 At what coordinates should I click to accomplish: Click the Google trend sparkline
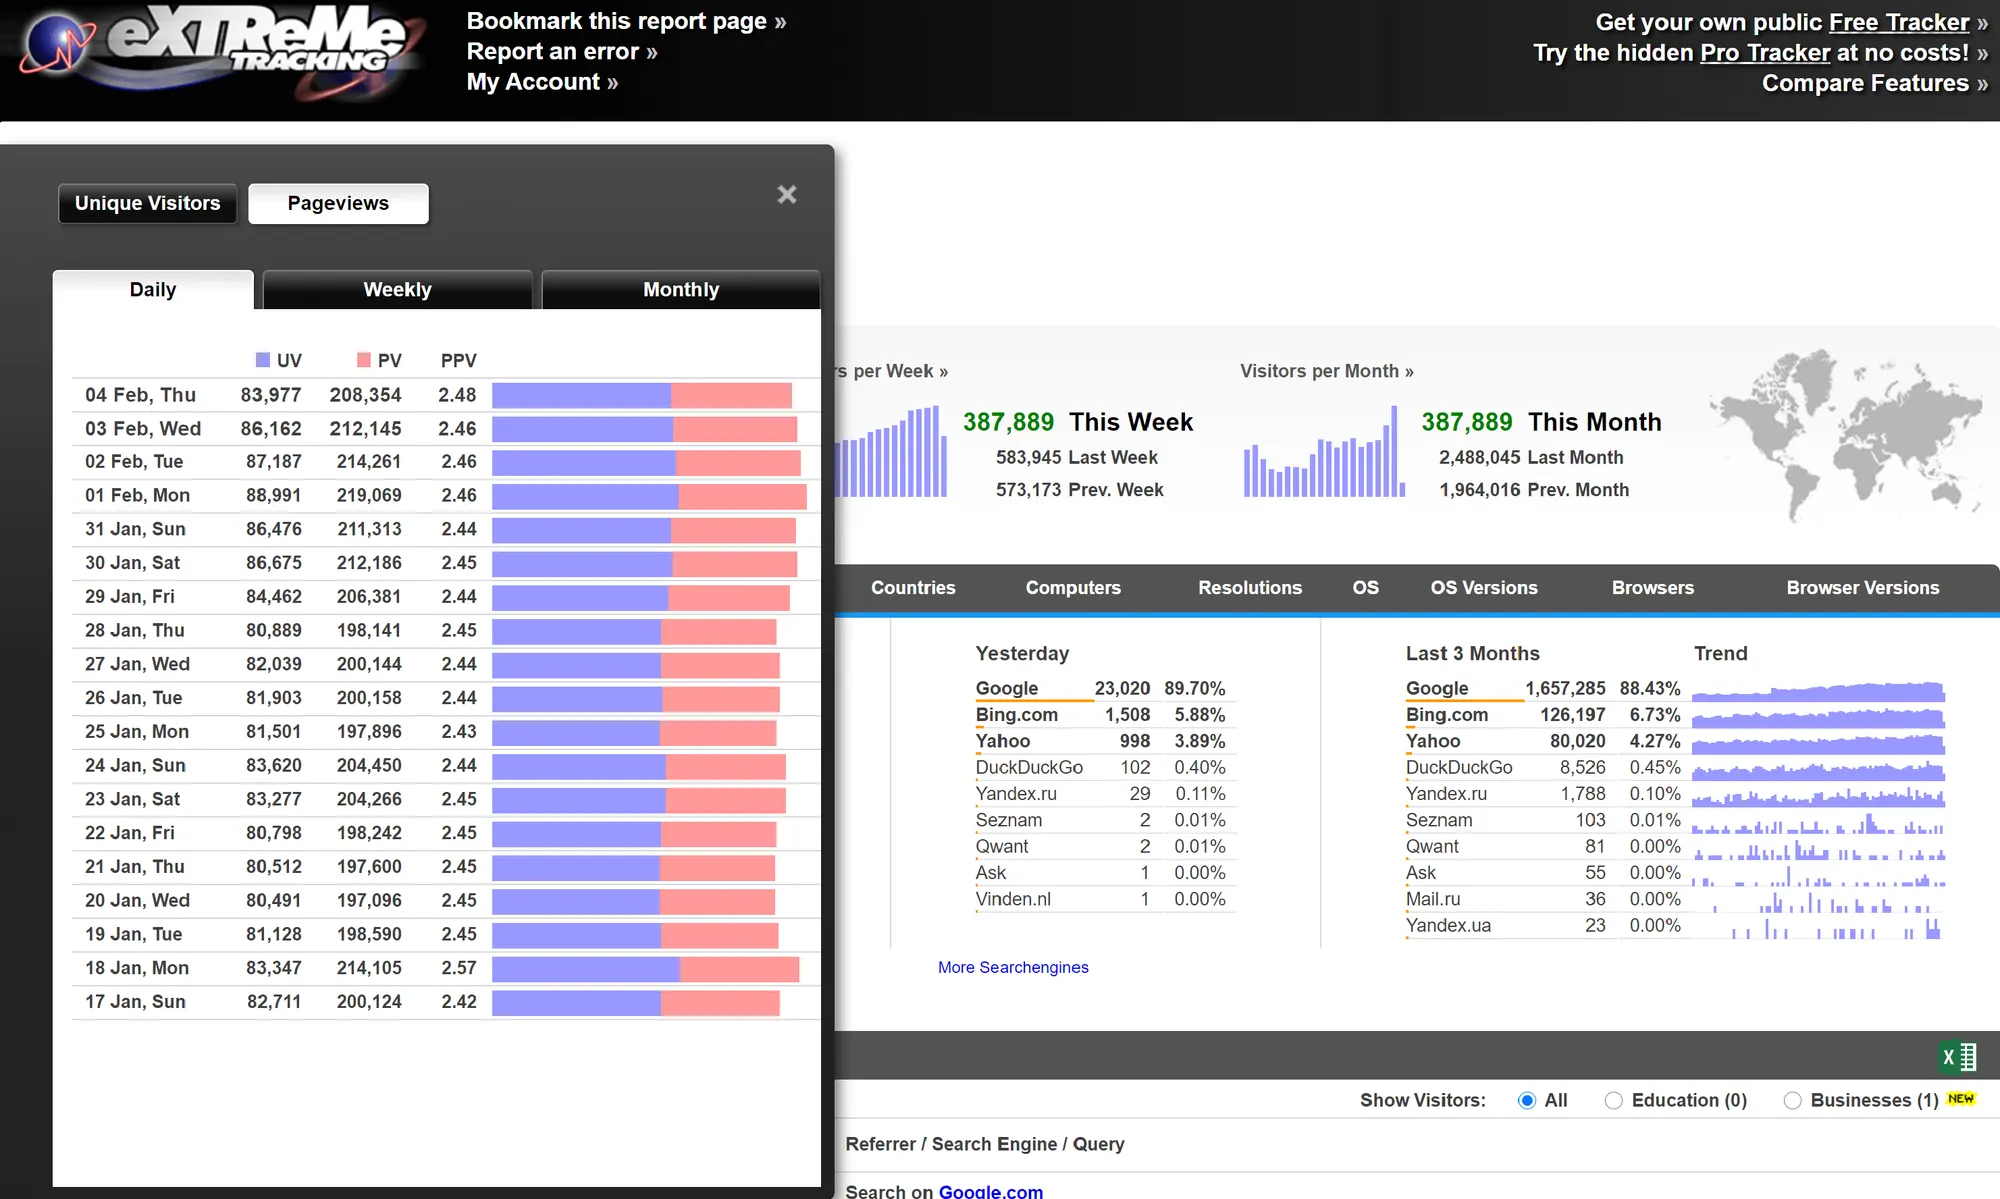(1818, 690)
